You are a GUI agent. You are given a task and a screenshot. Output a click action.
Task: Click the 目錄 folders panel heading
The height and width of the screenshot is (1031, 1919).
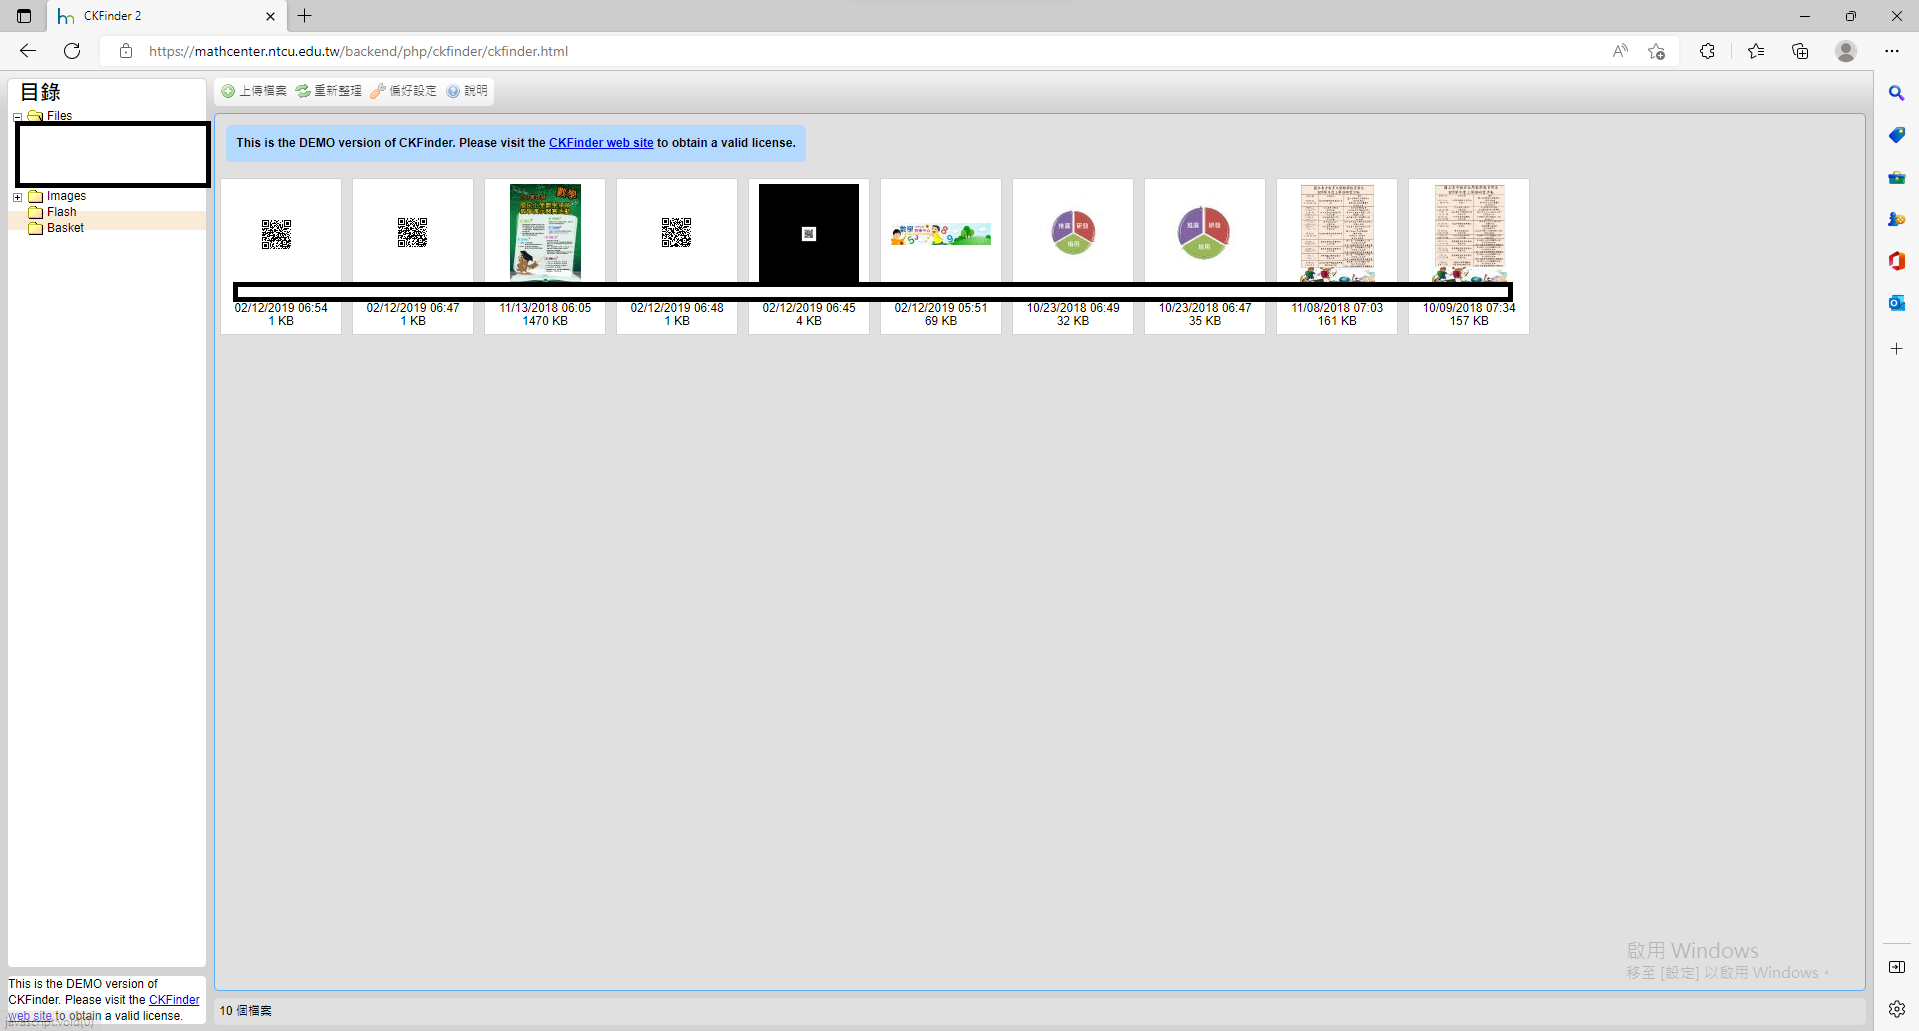point(41,92)
